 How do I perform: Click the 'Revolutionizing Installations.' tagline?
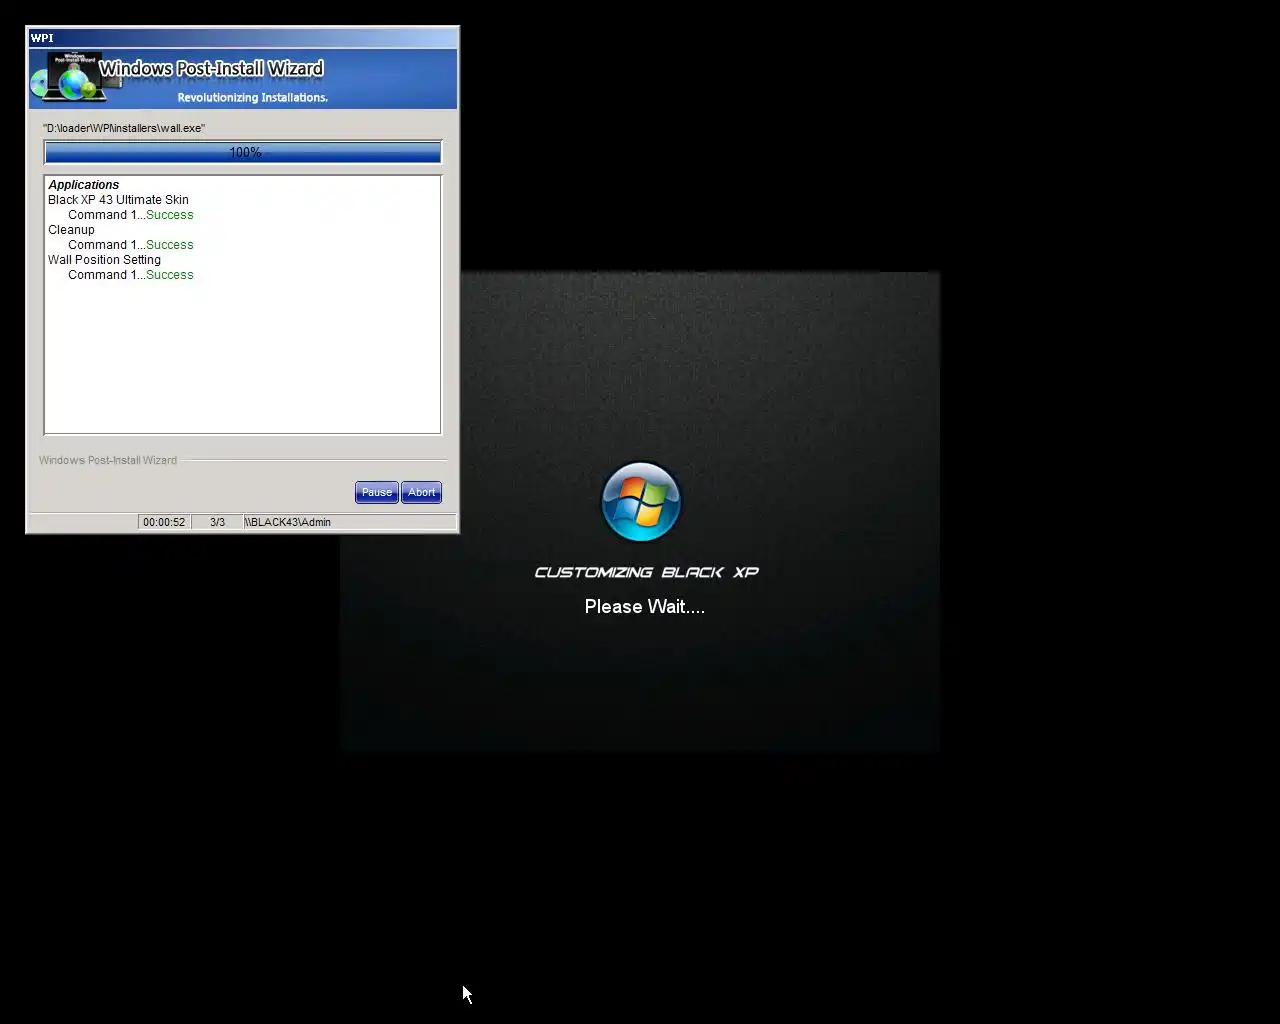[253, 98]
